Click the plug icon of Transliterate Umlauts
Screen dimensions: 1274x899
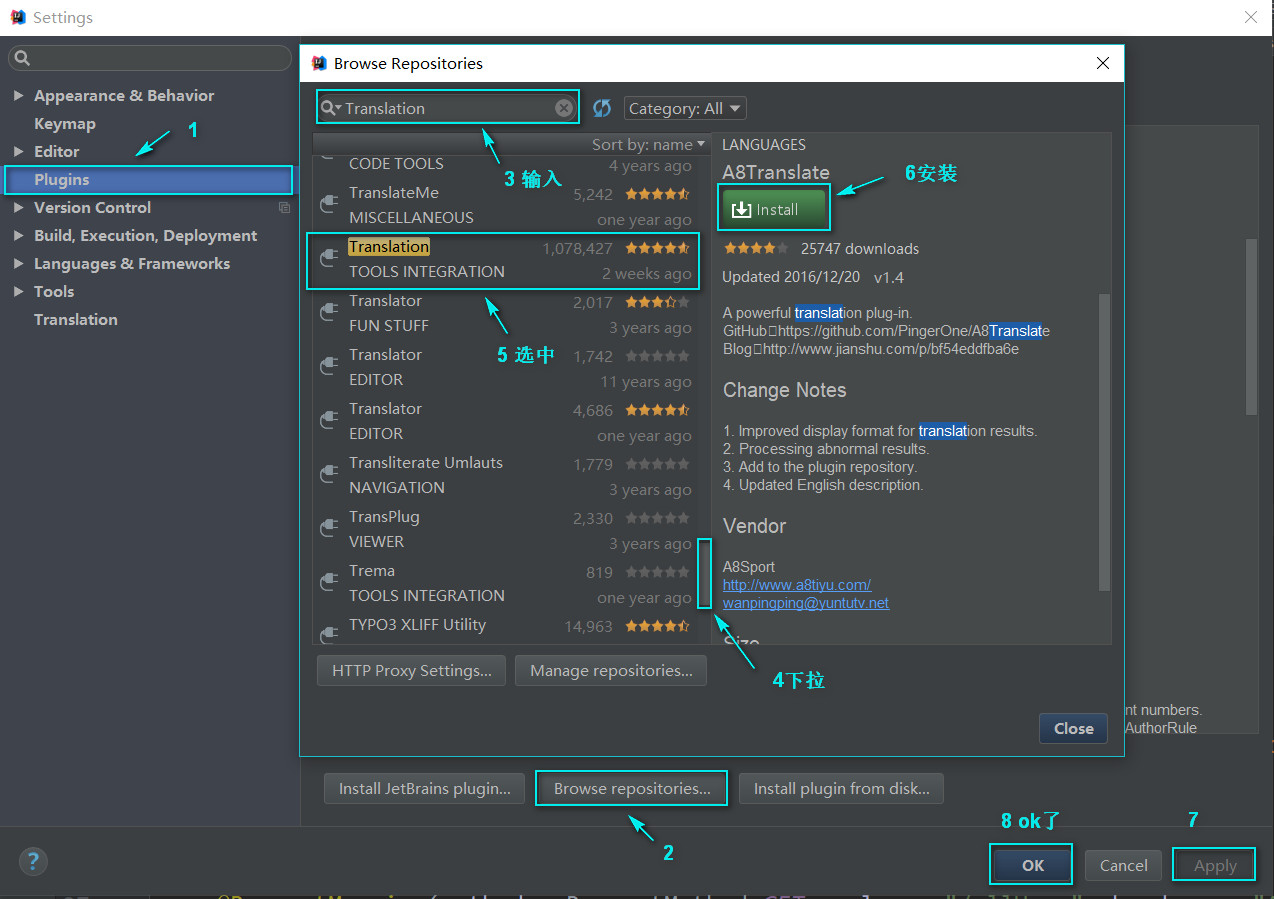click(328, 475)
